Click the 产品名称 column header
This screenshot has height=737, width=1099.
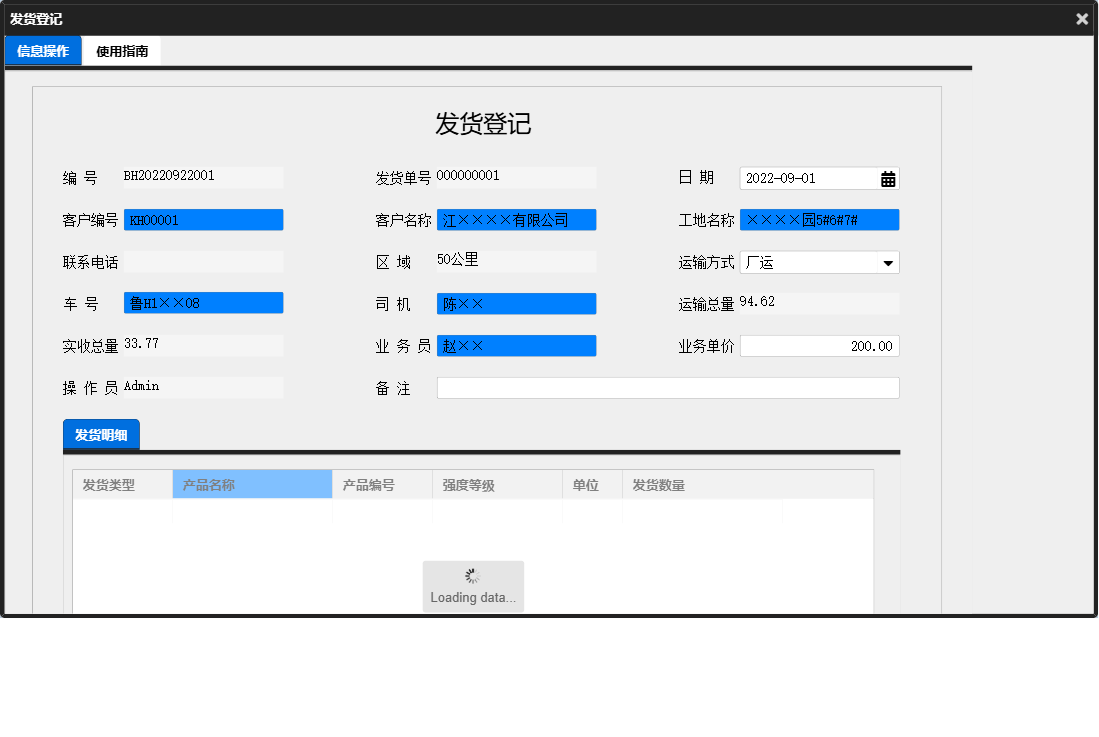pyautogui.click(x=251, y=483)
